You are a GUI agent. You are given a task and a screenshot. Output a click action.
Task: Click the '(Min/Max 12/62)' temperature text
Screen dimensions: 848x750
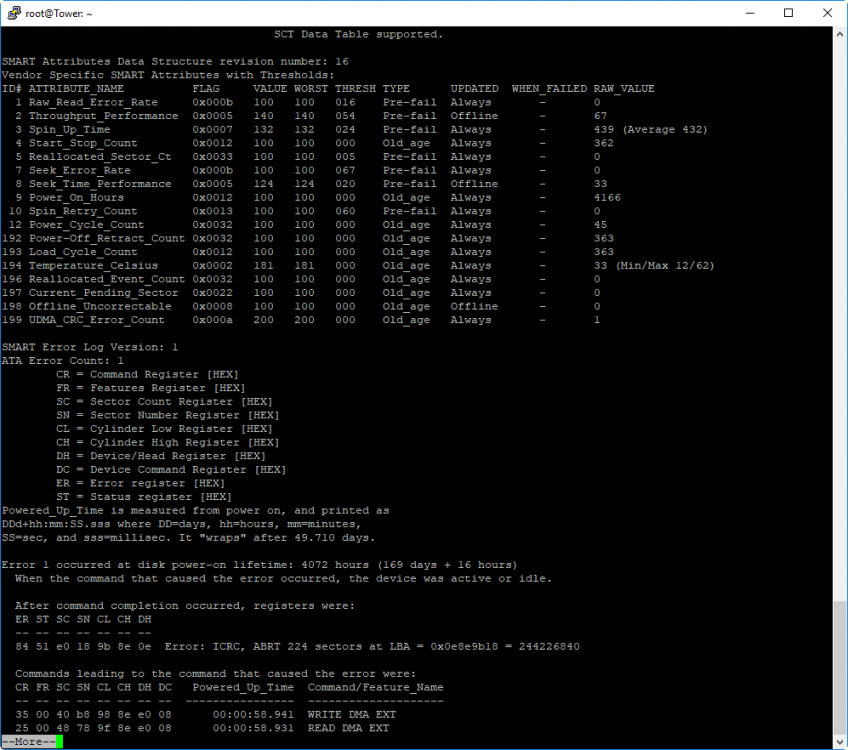pos(665,266)
